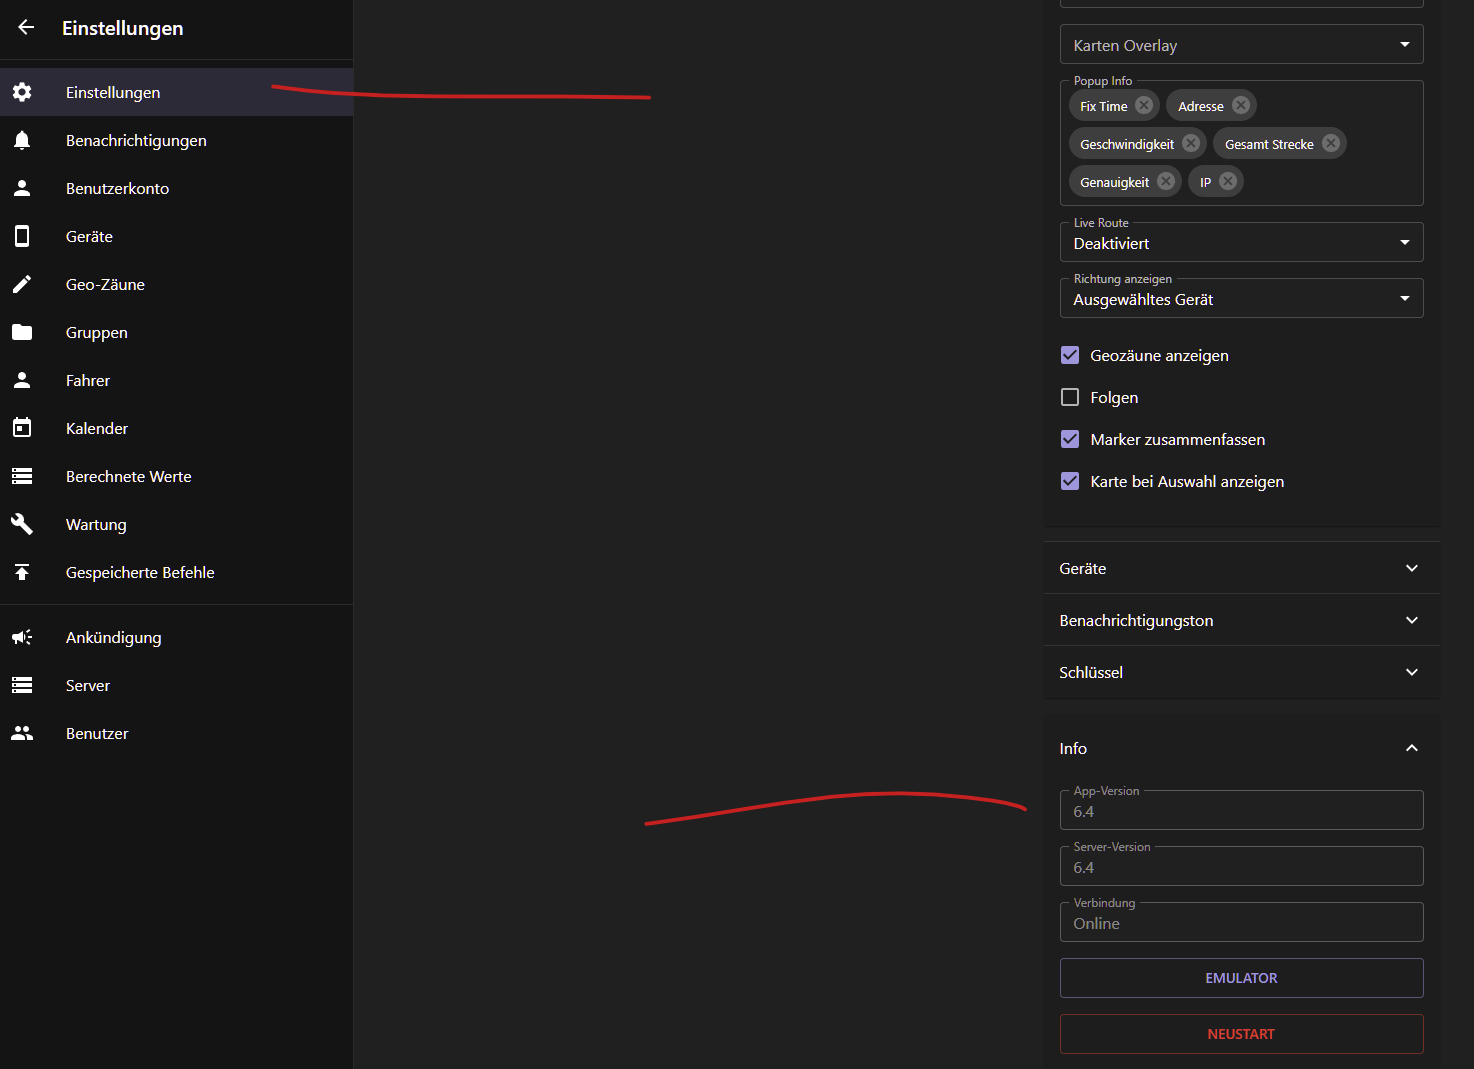Uncheck Karte bei Auswahl anzeigen

click(x=1070, y=481)
